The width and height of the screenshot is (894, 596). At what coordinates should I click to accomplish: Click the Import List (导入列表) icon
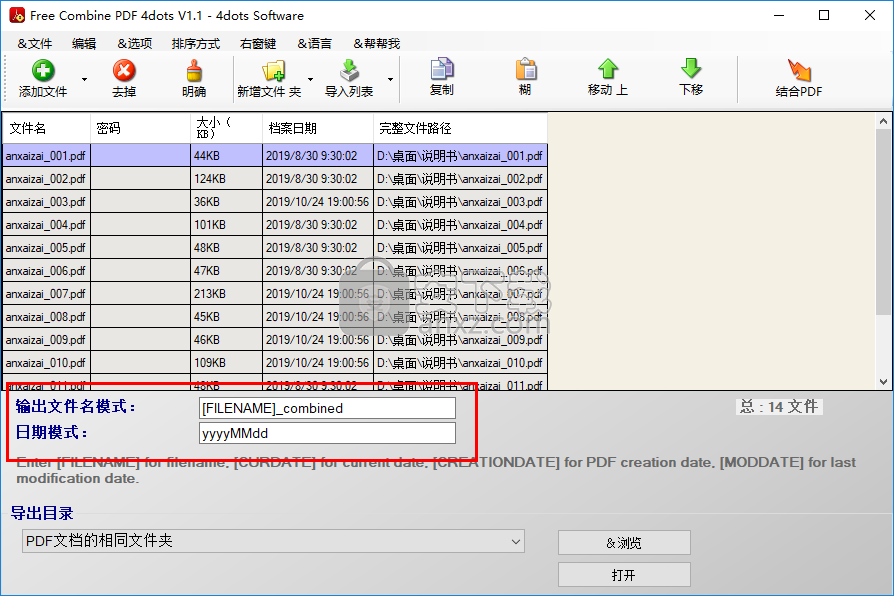(x=349, y=71)
